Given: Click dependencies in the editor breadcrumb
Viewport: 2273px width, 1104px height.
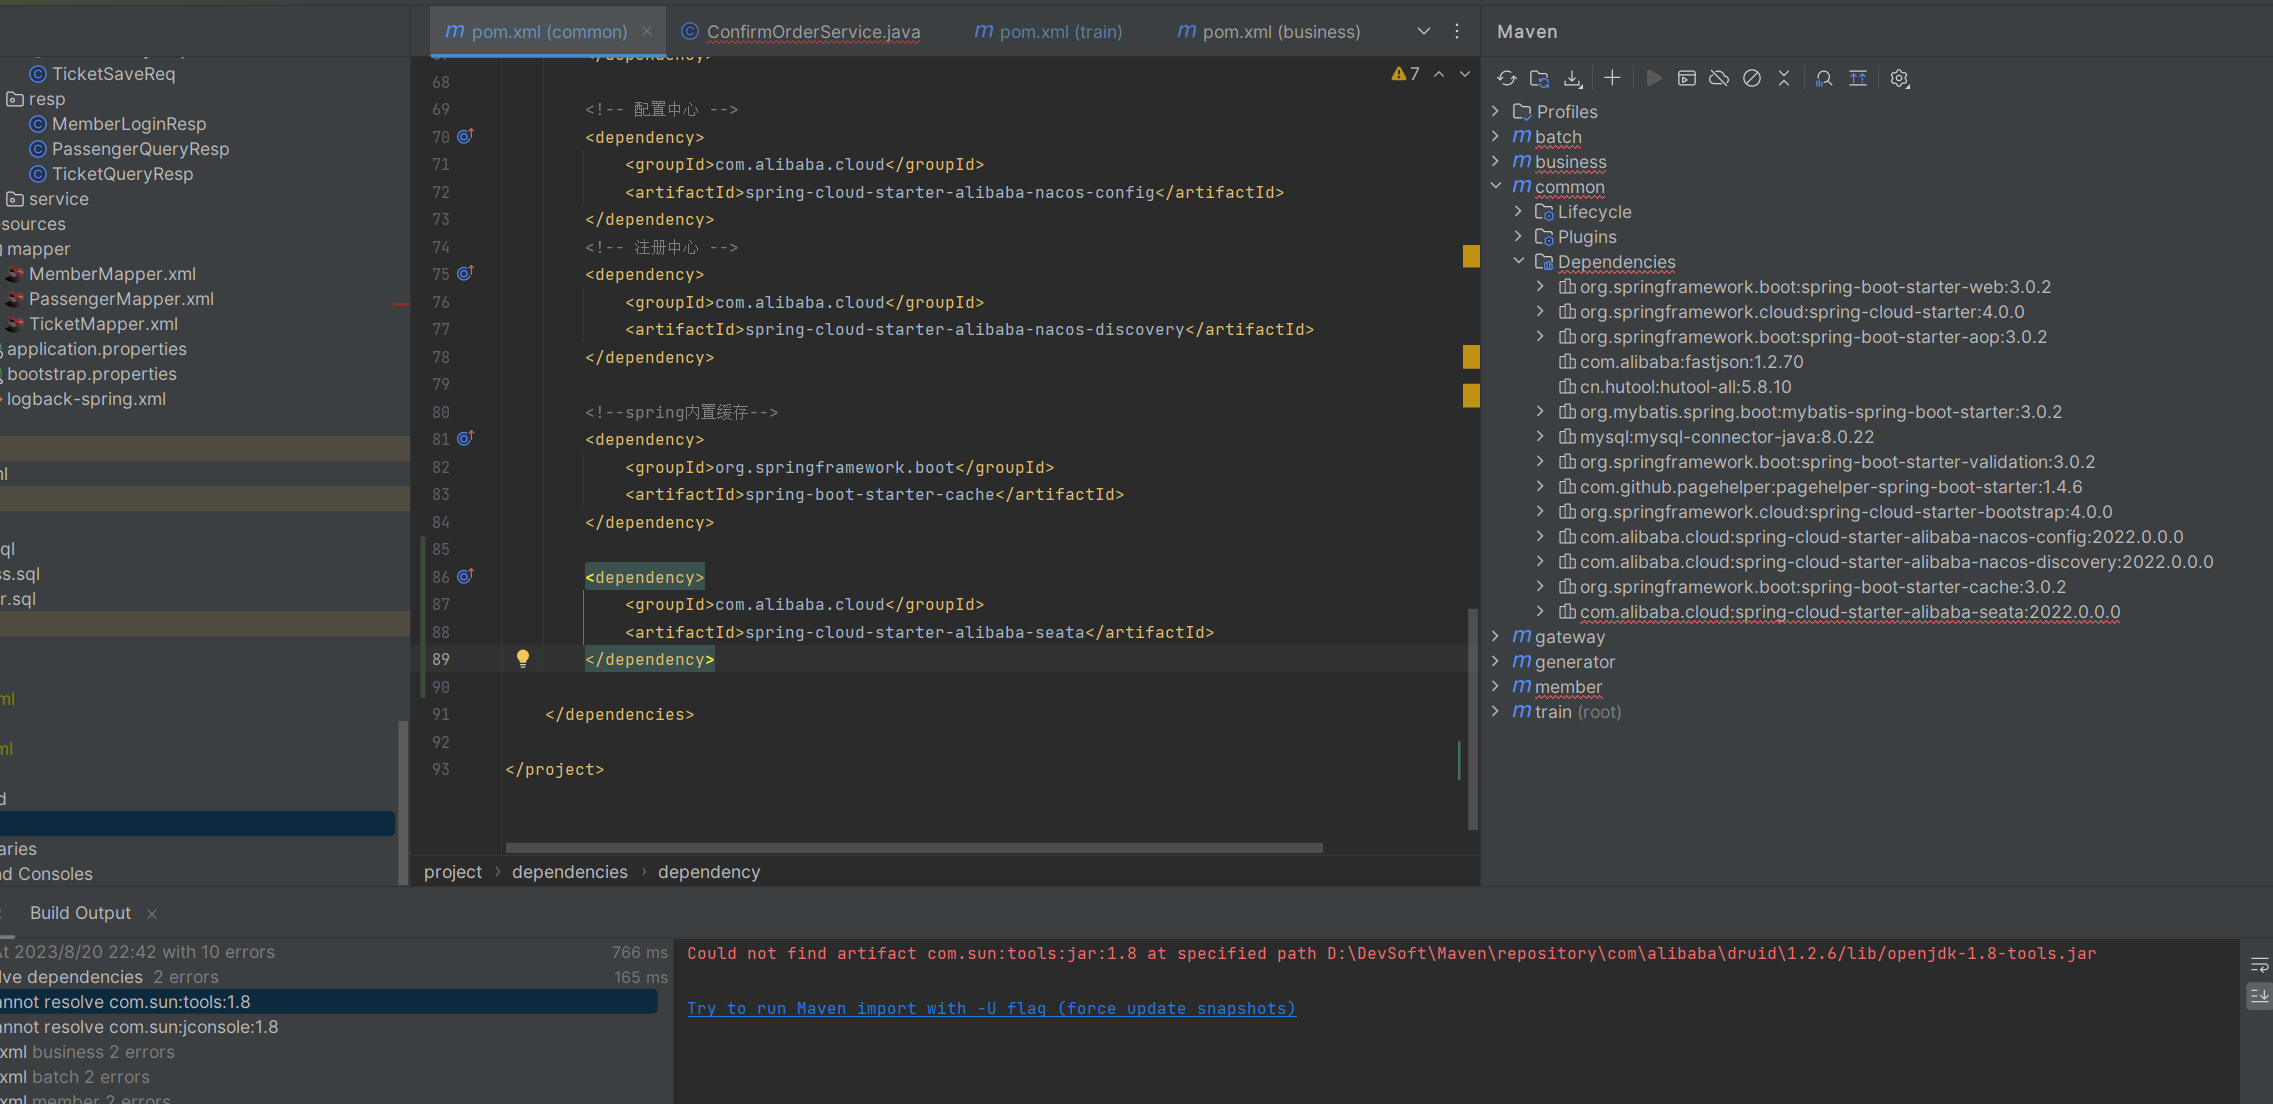Looking at the screenshot, I should pos(569,872).
